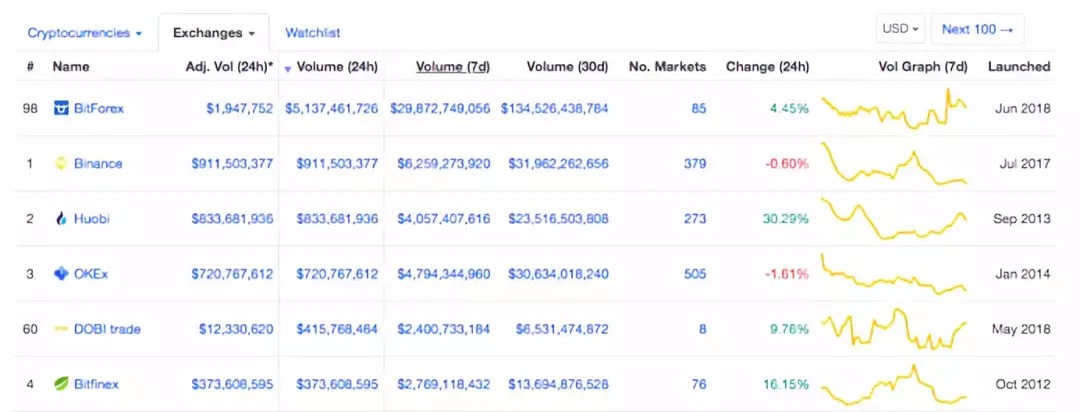Screen dimensions: 1080x412
Task: Click the DOBI trade logo icon
Action: (x=61, y=328)
